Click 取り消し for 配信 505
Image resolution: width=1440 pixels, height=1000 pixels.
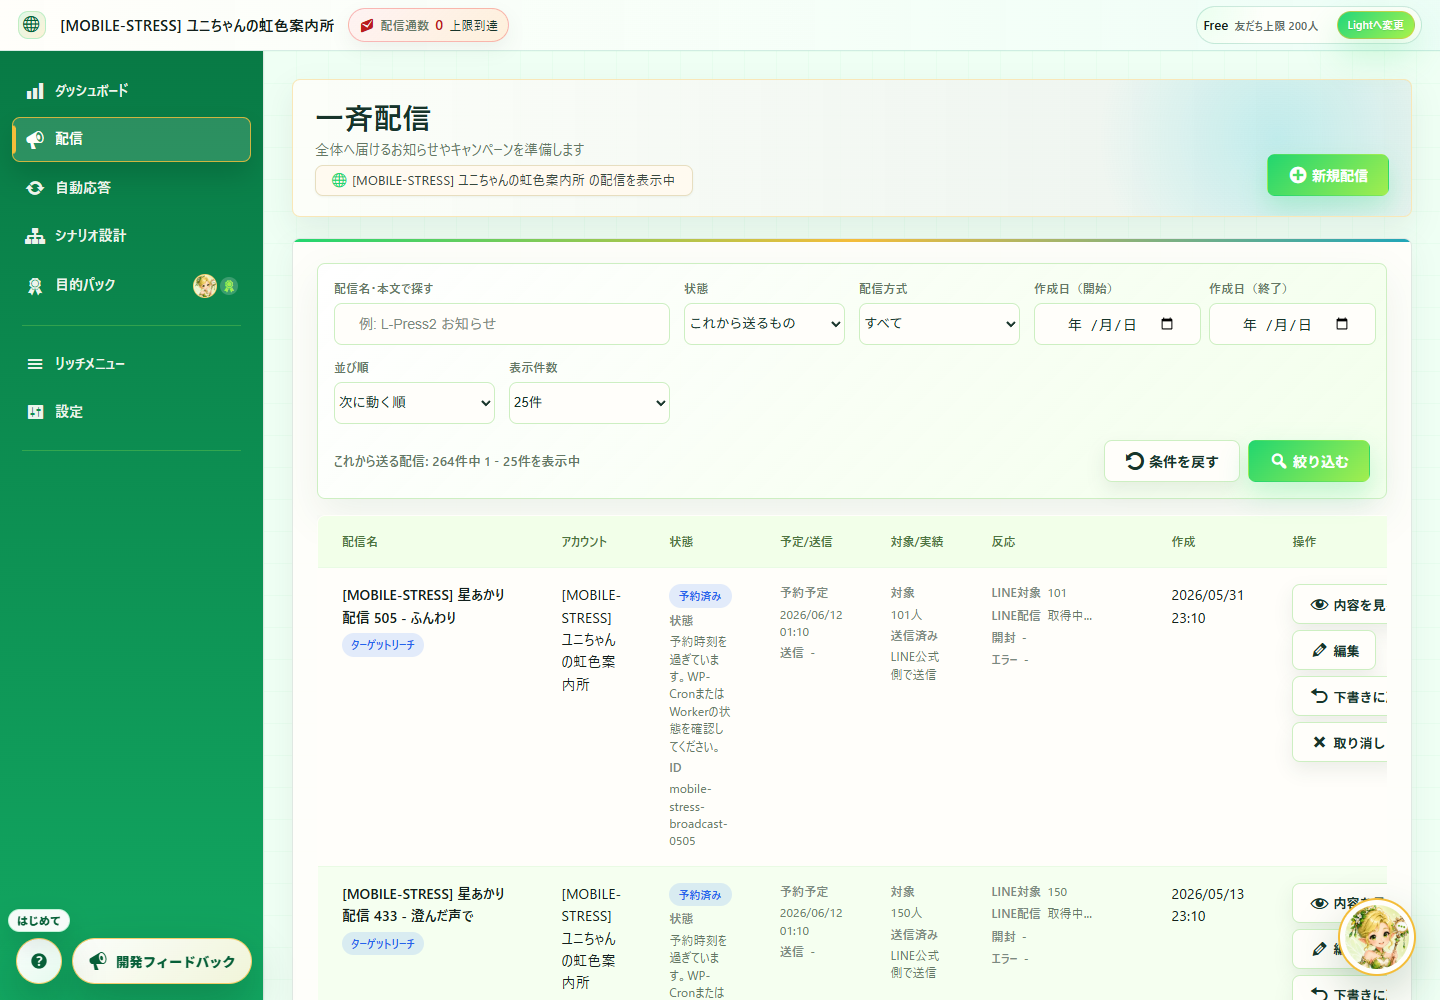(1340, 743)
